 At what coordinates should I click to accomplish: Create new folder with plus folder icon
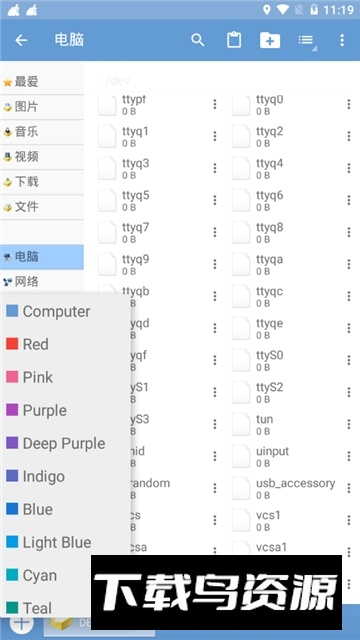click(270, 40)
